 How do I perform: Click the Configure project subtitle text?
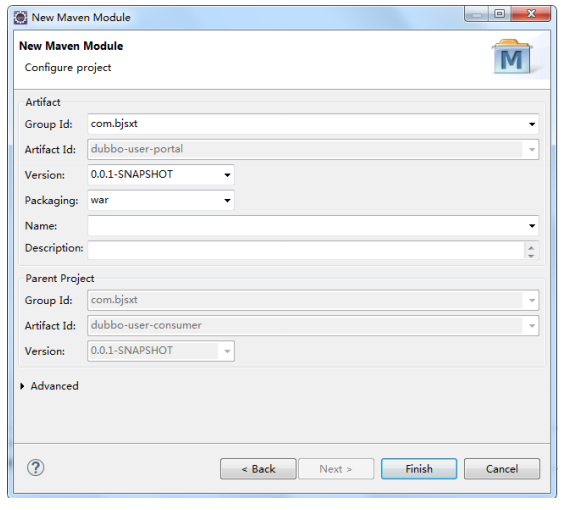click(x=68, y=68)
